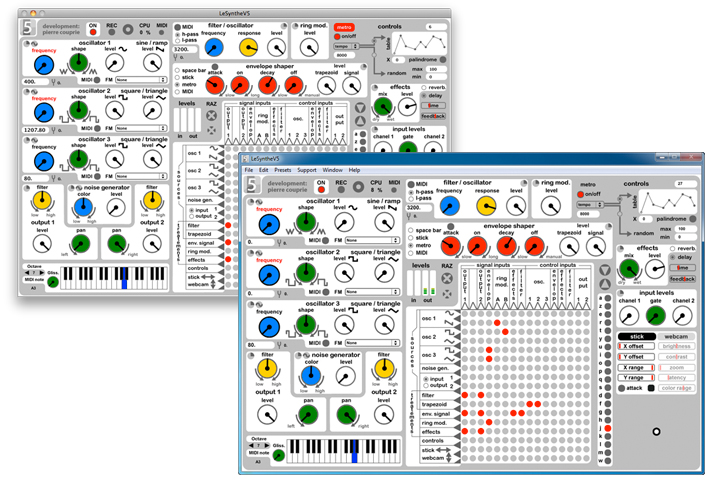708x480 pixels.
Task: Select stick trigger option in front window
Action: [x=411, y=238]
